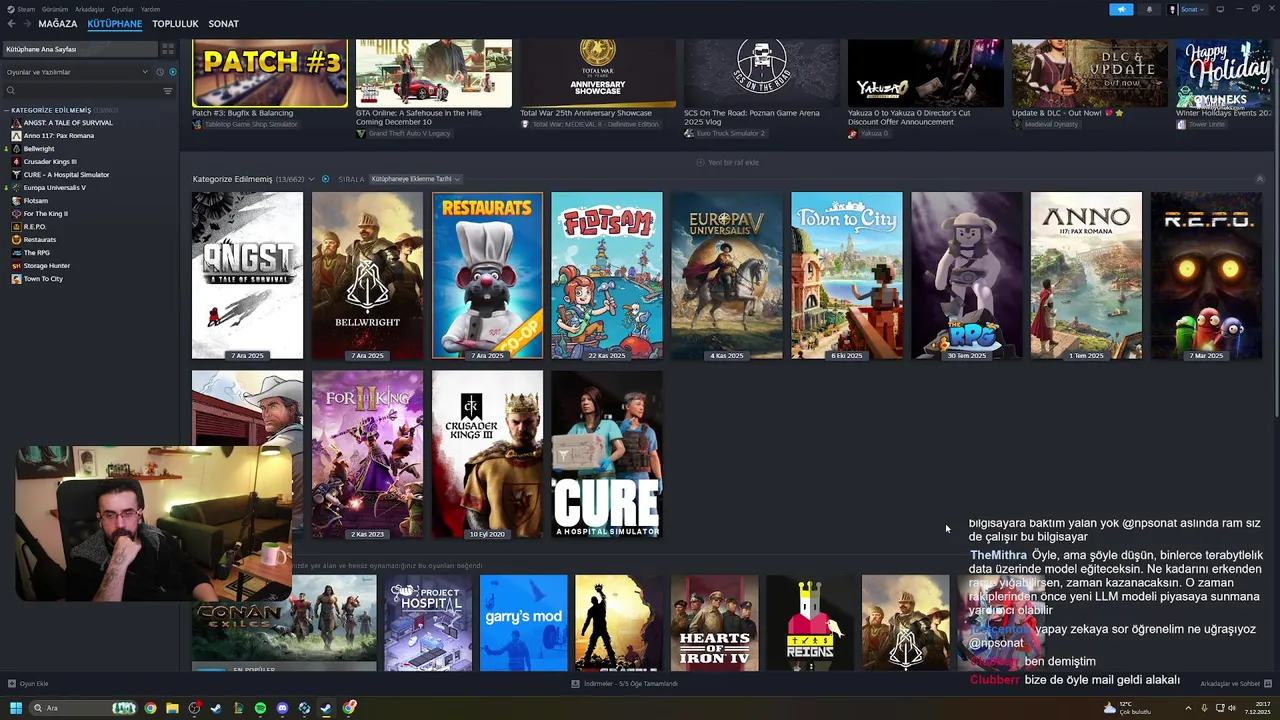The width and height of the screenshot is (1280, 720).
Task: Open the Restaurats game cover
Action: pos(487,275)
